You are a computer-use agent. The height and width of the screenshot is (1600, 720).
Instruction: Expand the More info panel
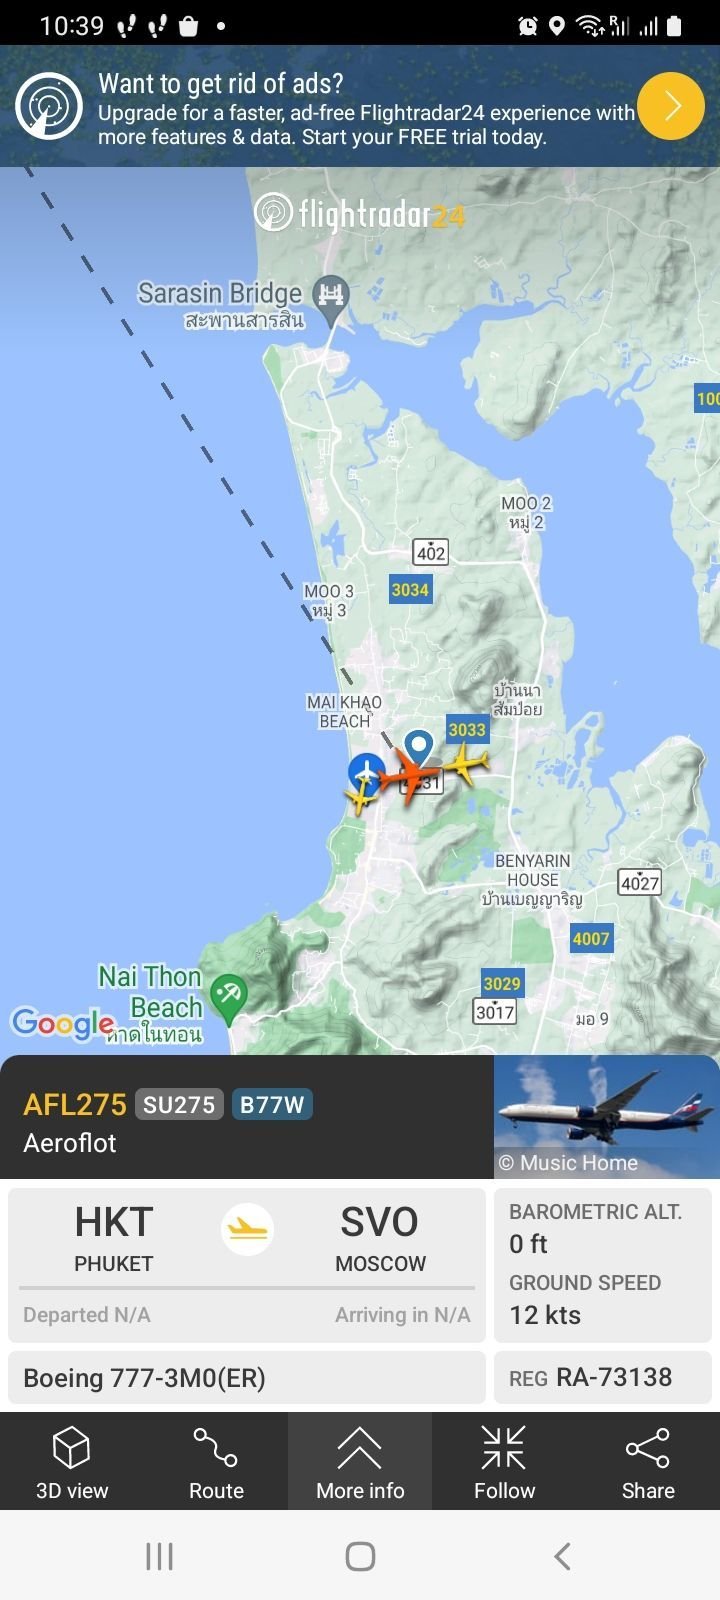coord(360,1461)
